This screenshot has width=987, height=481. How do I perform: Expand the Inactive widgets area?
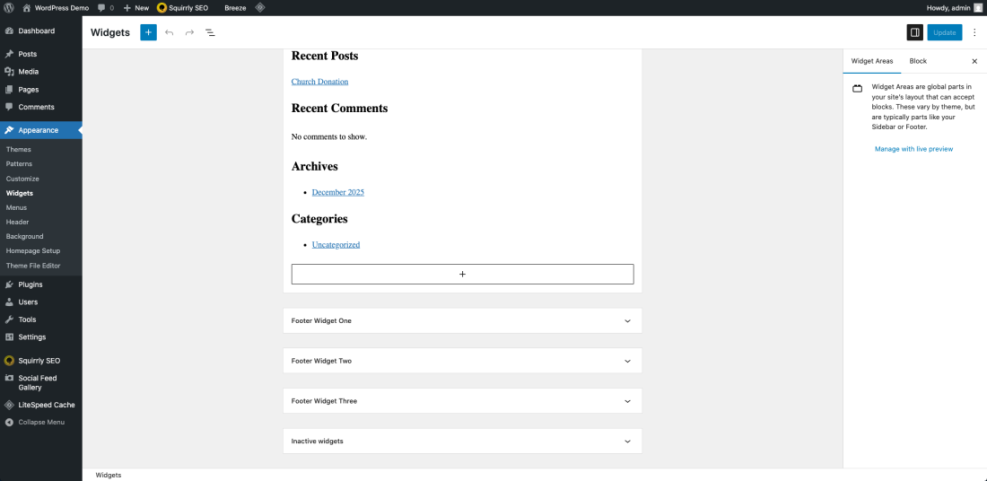click(x=463, y=441)
